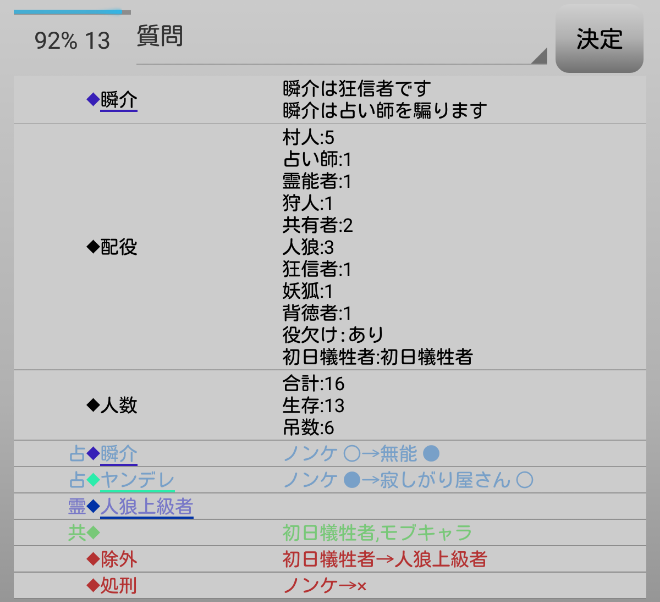Screen dimensions: 660x602
Task: Select the 配役 section label
Action: (119, 247)
